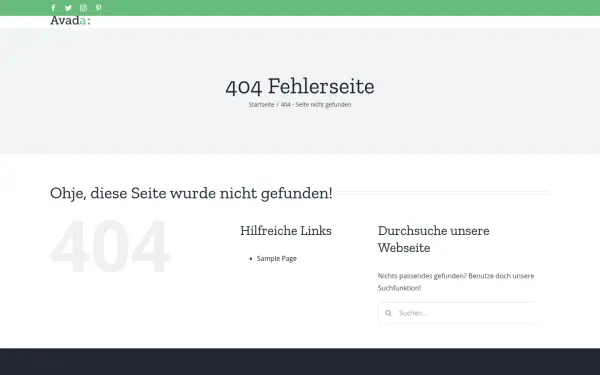600x375 pixels.
Task: Open the Twitter social icon
Action: click(68, 8)
